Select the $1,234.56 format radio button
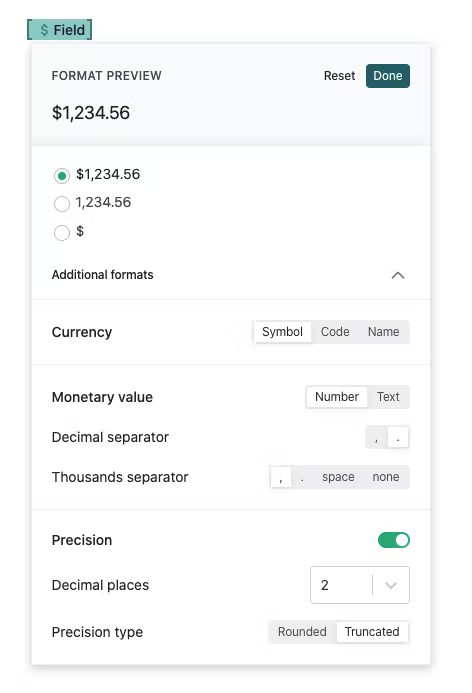This screenshot has height=693, width=472. pos(62,175)
